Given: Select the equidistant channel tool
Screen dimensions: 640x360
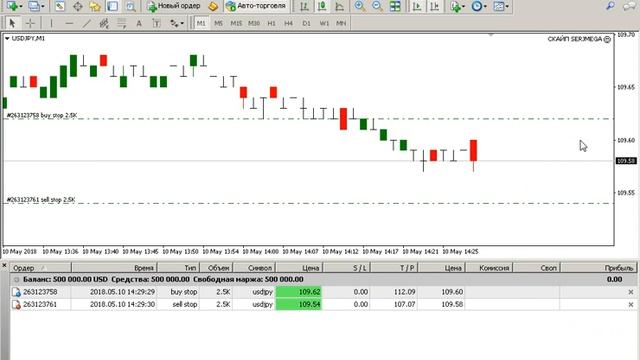Looking at the screenshot, I should click(104, 23).
